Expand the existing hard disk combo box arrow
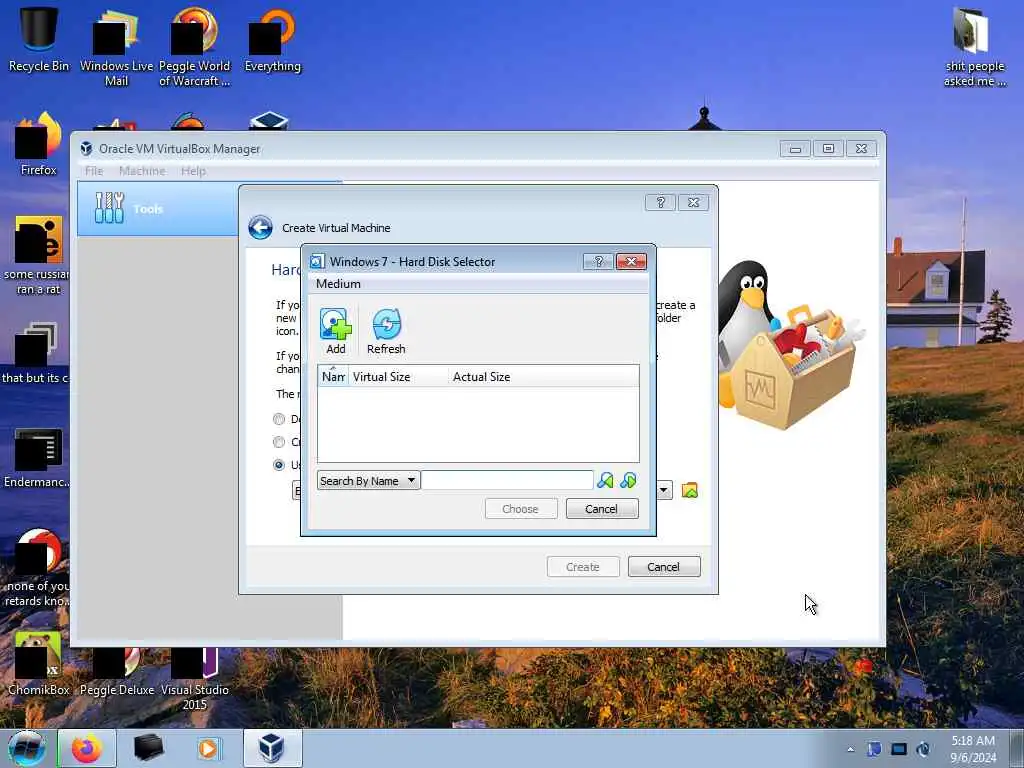The height and width of the screenshot is (768, 1024). [664, 490]
